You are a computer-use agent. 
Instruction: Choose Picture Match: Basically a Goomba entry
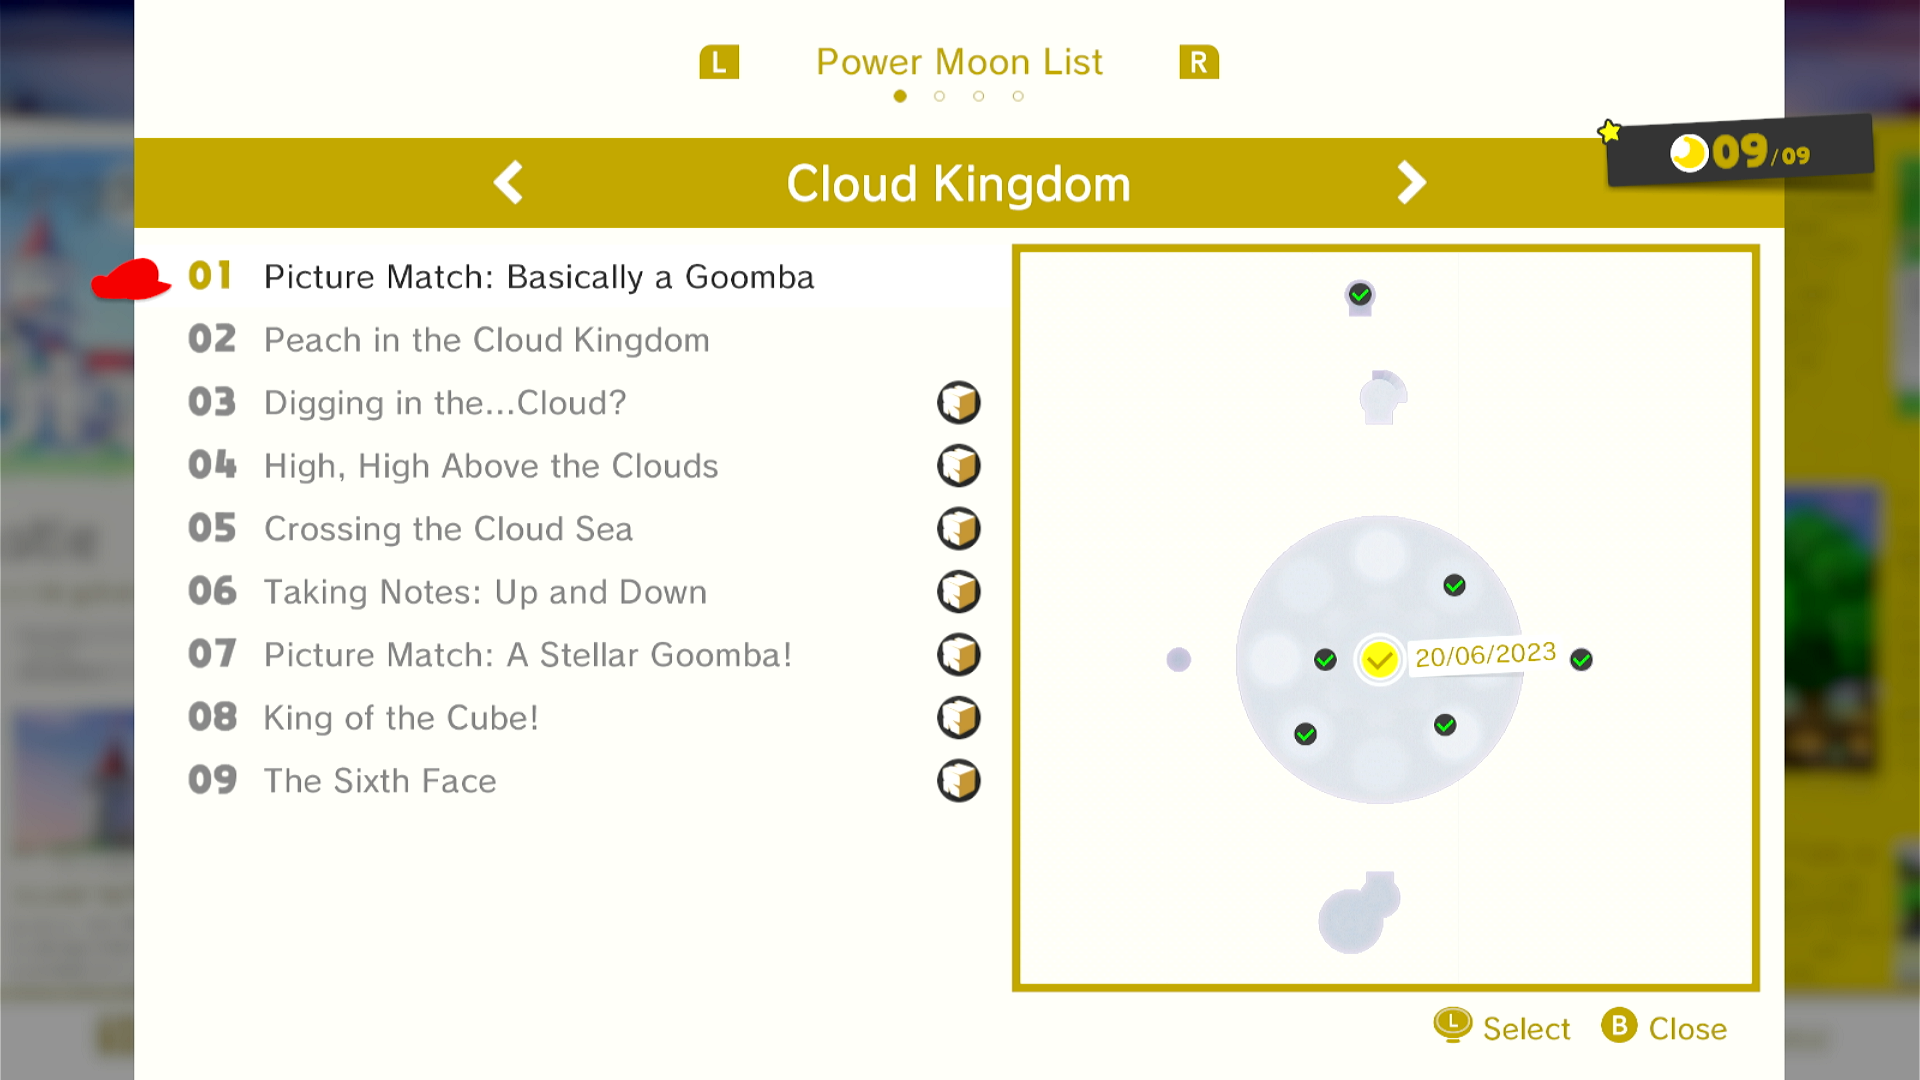tap(539, 277)
